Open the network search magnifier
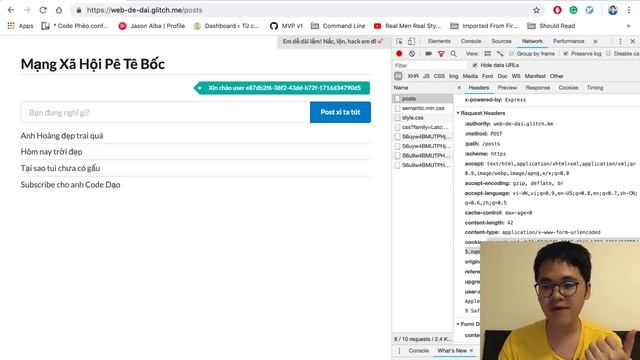 tap(453, 53)
